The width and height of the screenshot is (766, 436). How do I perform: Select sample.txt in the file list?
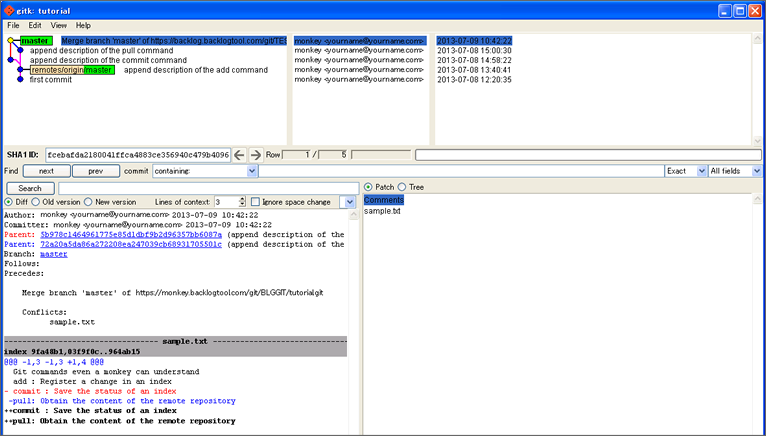382,211
